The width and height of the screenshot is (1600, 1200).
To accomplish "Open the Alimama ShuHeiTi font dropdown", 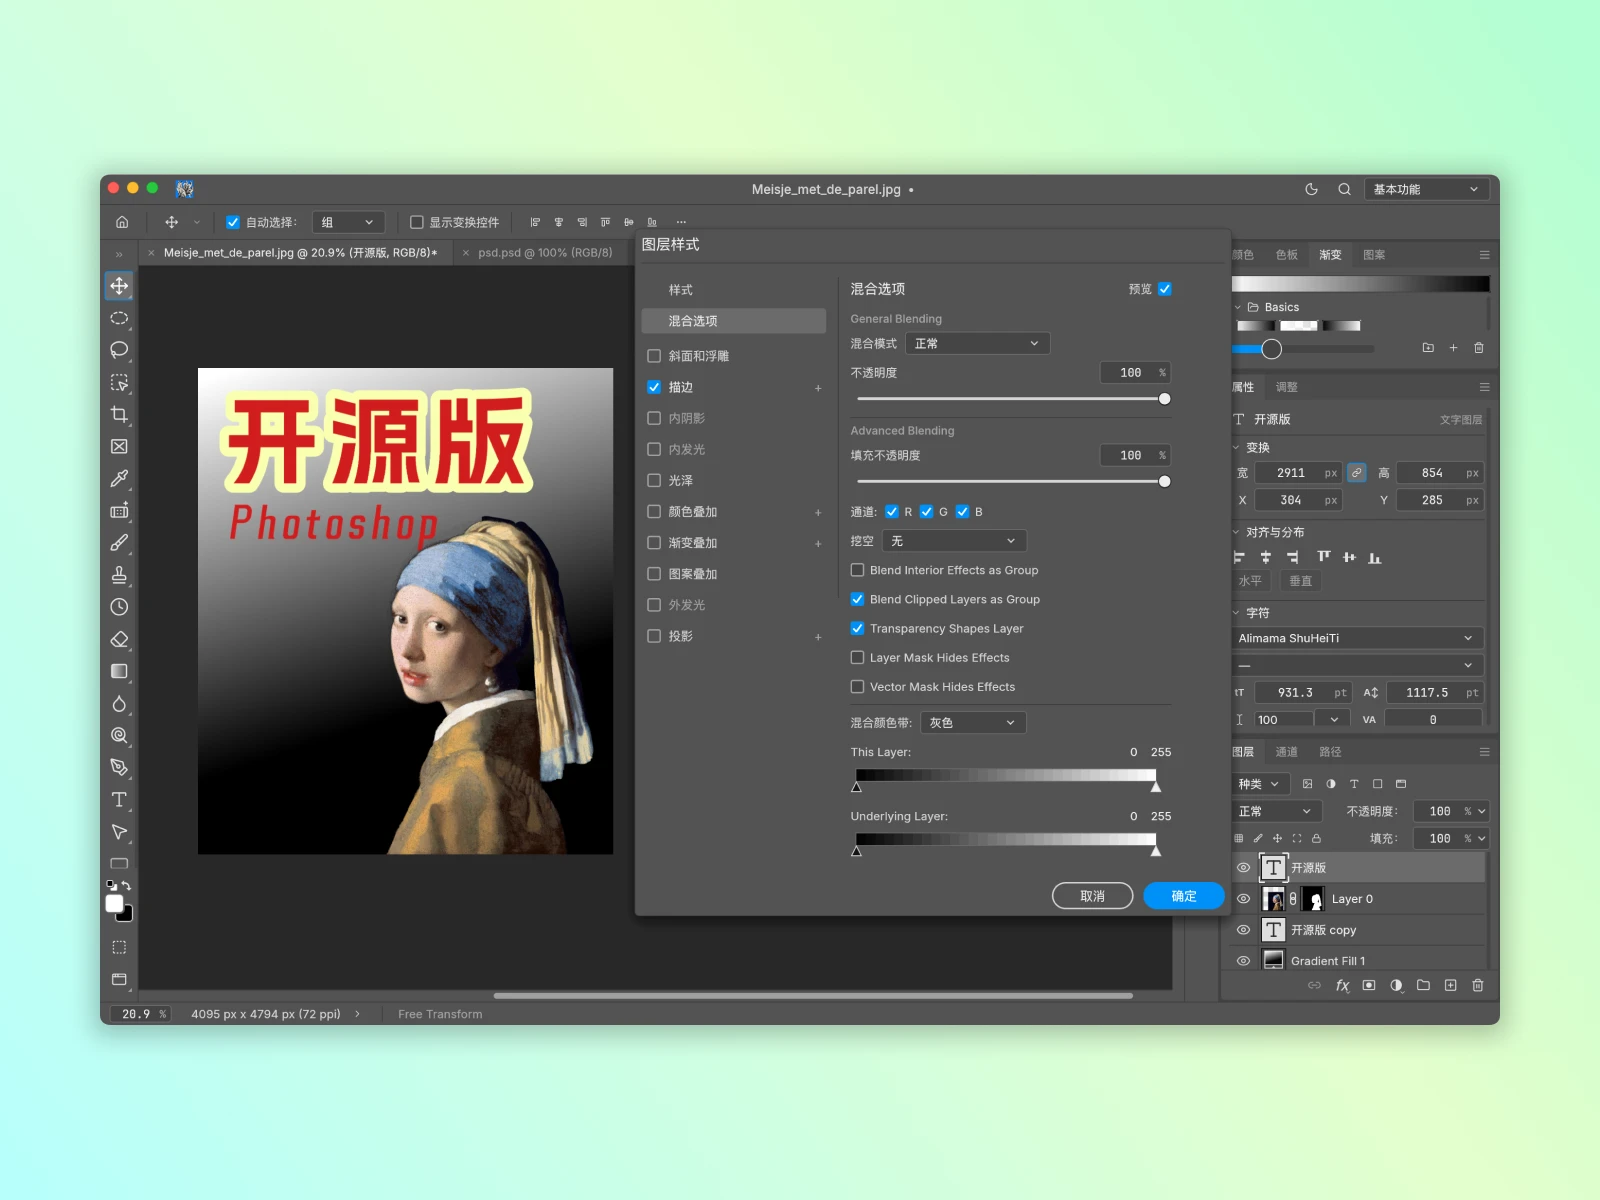I will point(1357,638).
